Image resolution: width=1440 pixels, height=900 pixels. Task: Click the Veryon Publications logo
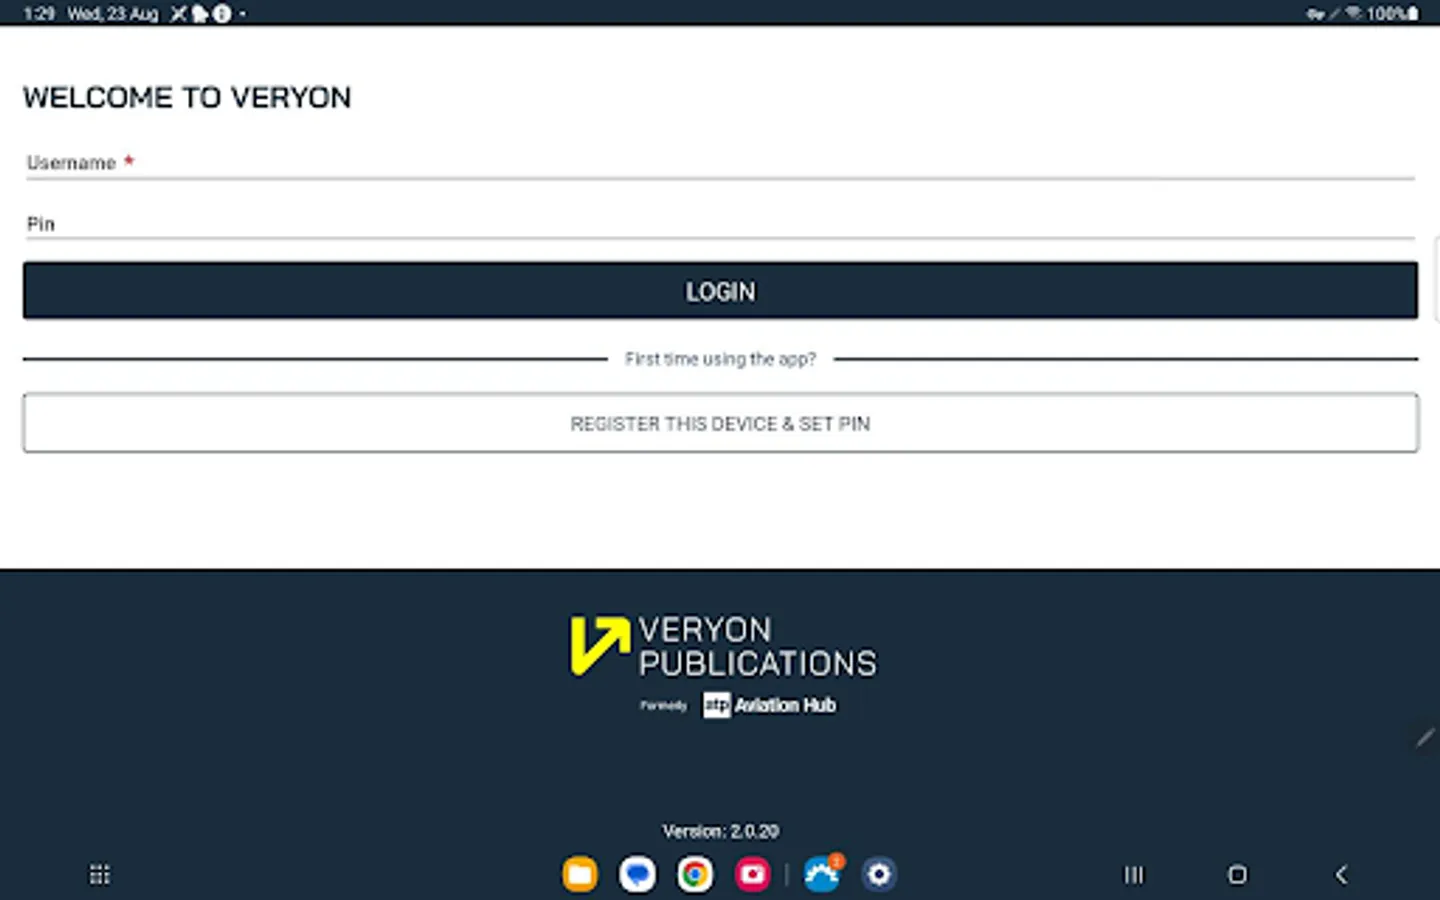pos(723,646)
